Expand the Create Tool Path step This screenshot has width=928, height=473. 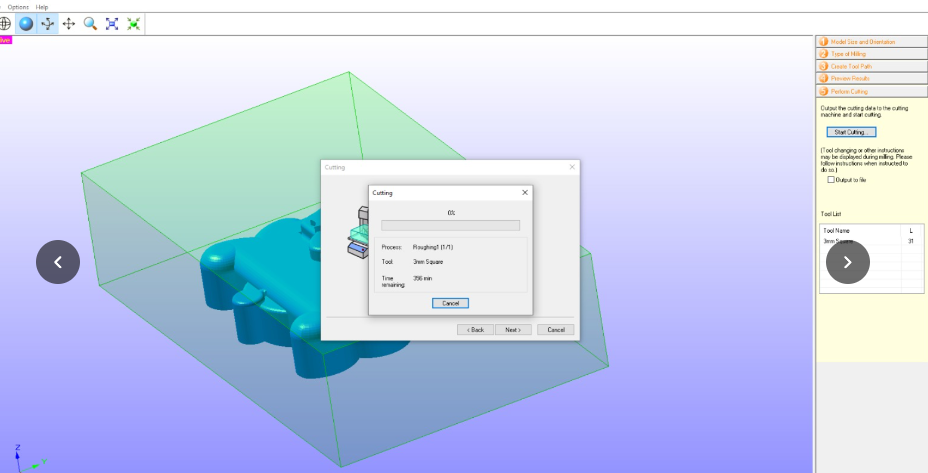(x=872, y=66)
